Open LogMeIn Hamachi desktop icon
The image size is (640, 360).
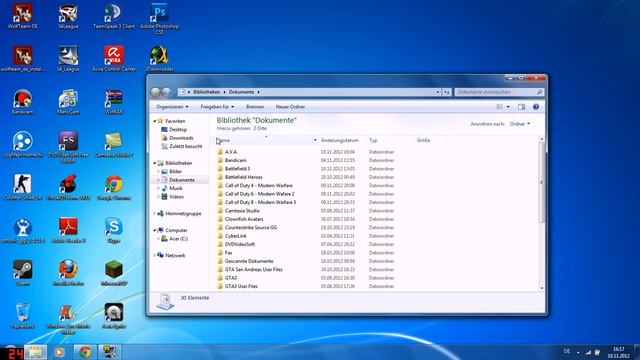[x=22, y=145]
